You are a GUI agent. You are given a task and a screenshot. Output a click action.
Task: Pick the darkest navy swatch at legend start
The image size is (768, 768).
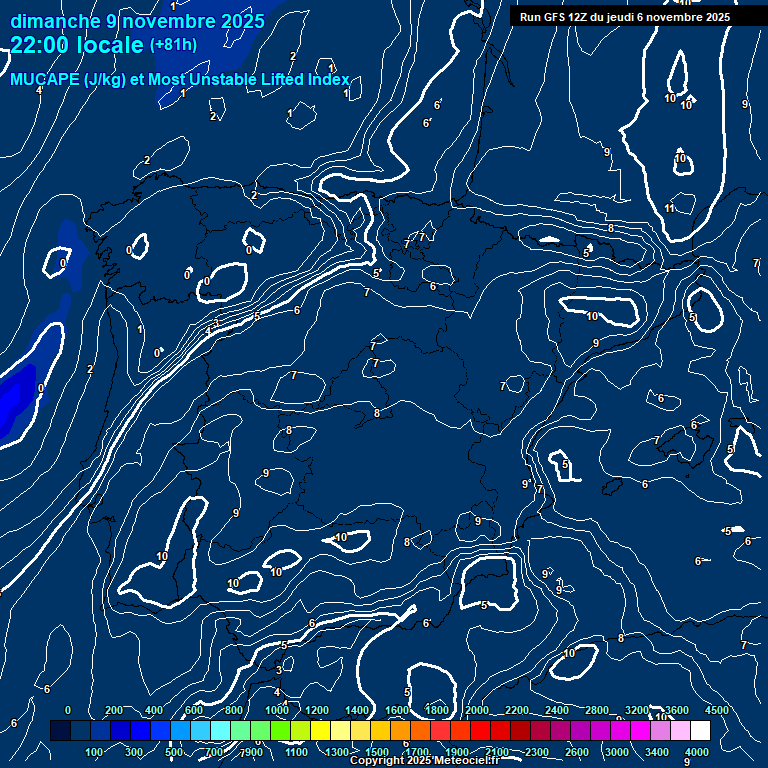pos(60,730)
